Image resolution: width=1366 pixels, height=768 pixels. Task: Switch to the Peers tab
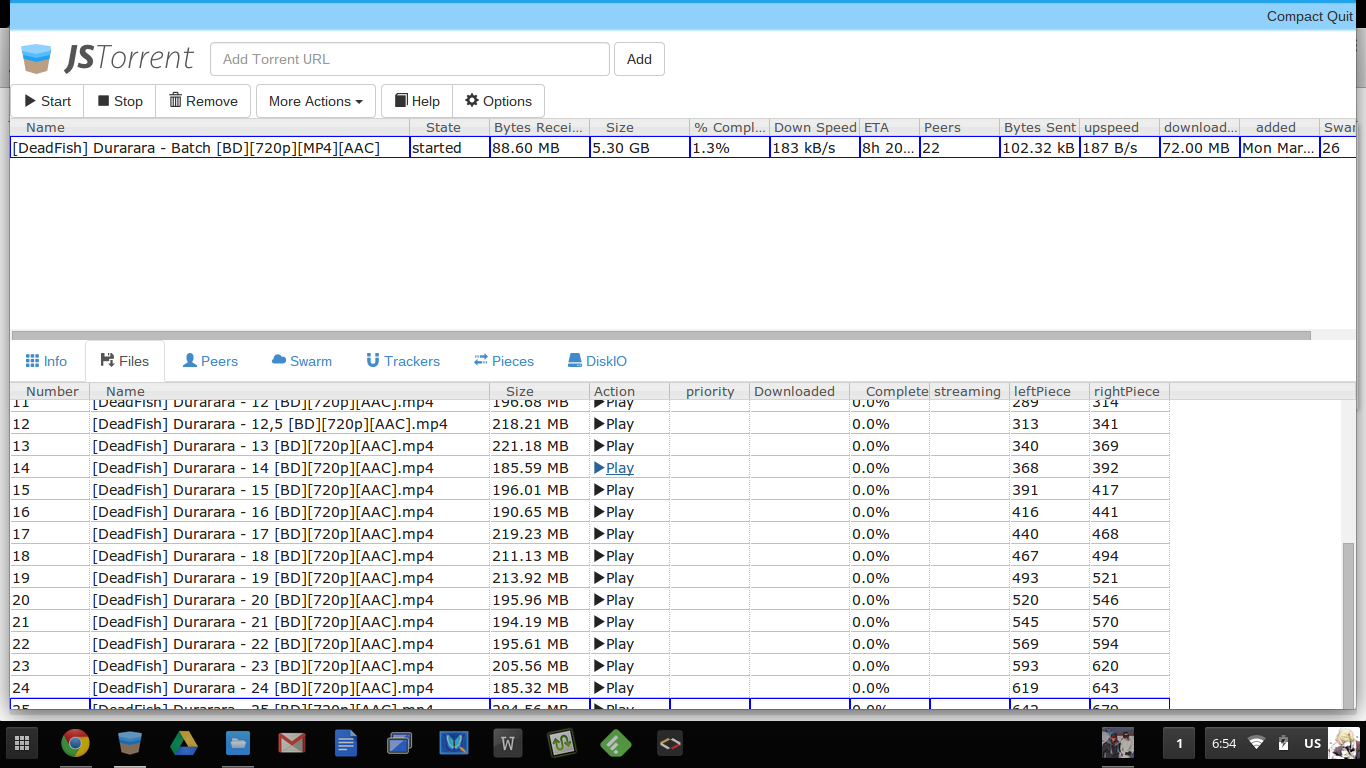coord(210,361)
